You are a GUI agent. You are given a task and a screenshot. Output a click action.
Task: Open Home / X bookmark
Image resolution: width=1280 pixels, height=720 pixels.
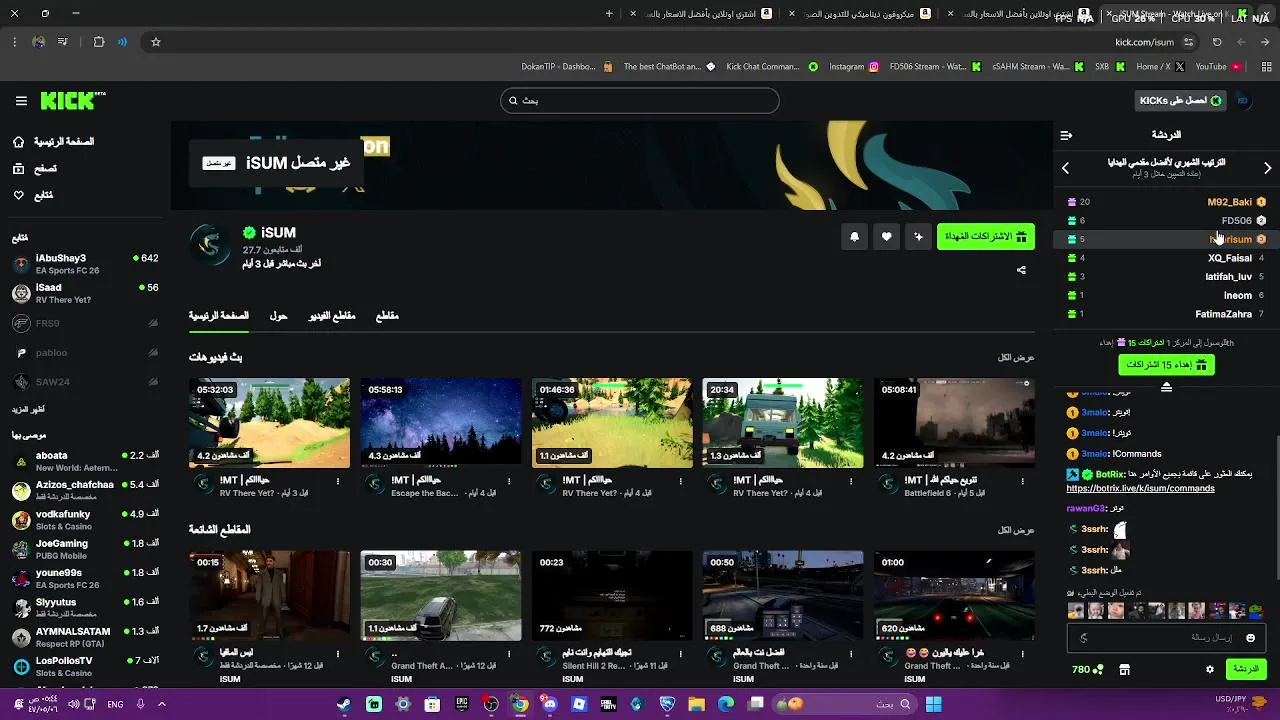point(1160,67)
